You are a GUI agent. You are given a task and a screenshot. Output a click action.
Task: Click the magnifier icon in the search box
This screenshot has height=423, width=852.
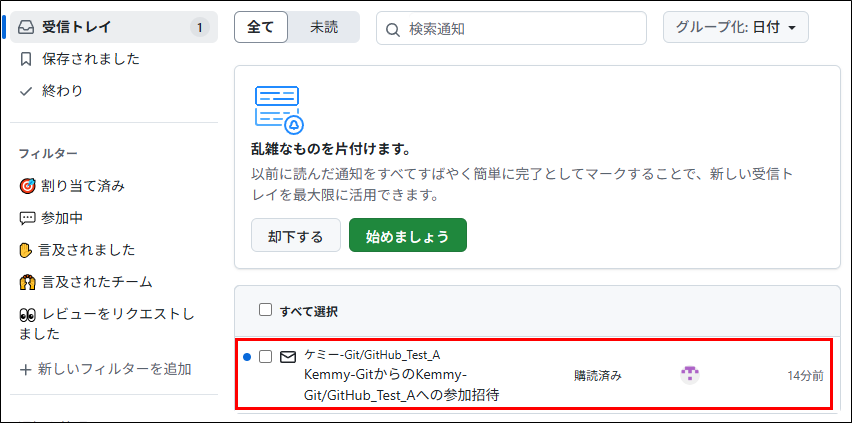pos(392,29)
